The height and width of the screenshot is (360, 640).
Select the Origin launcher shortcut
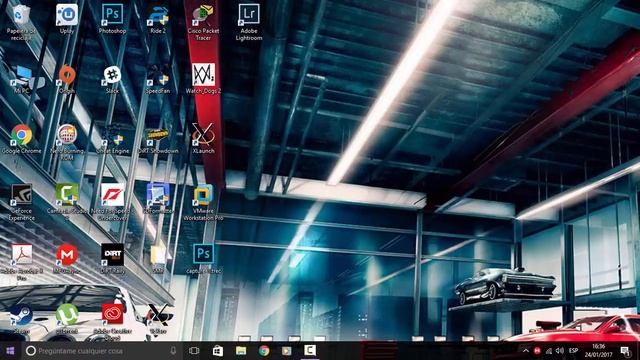[67, 79]
